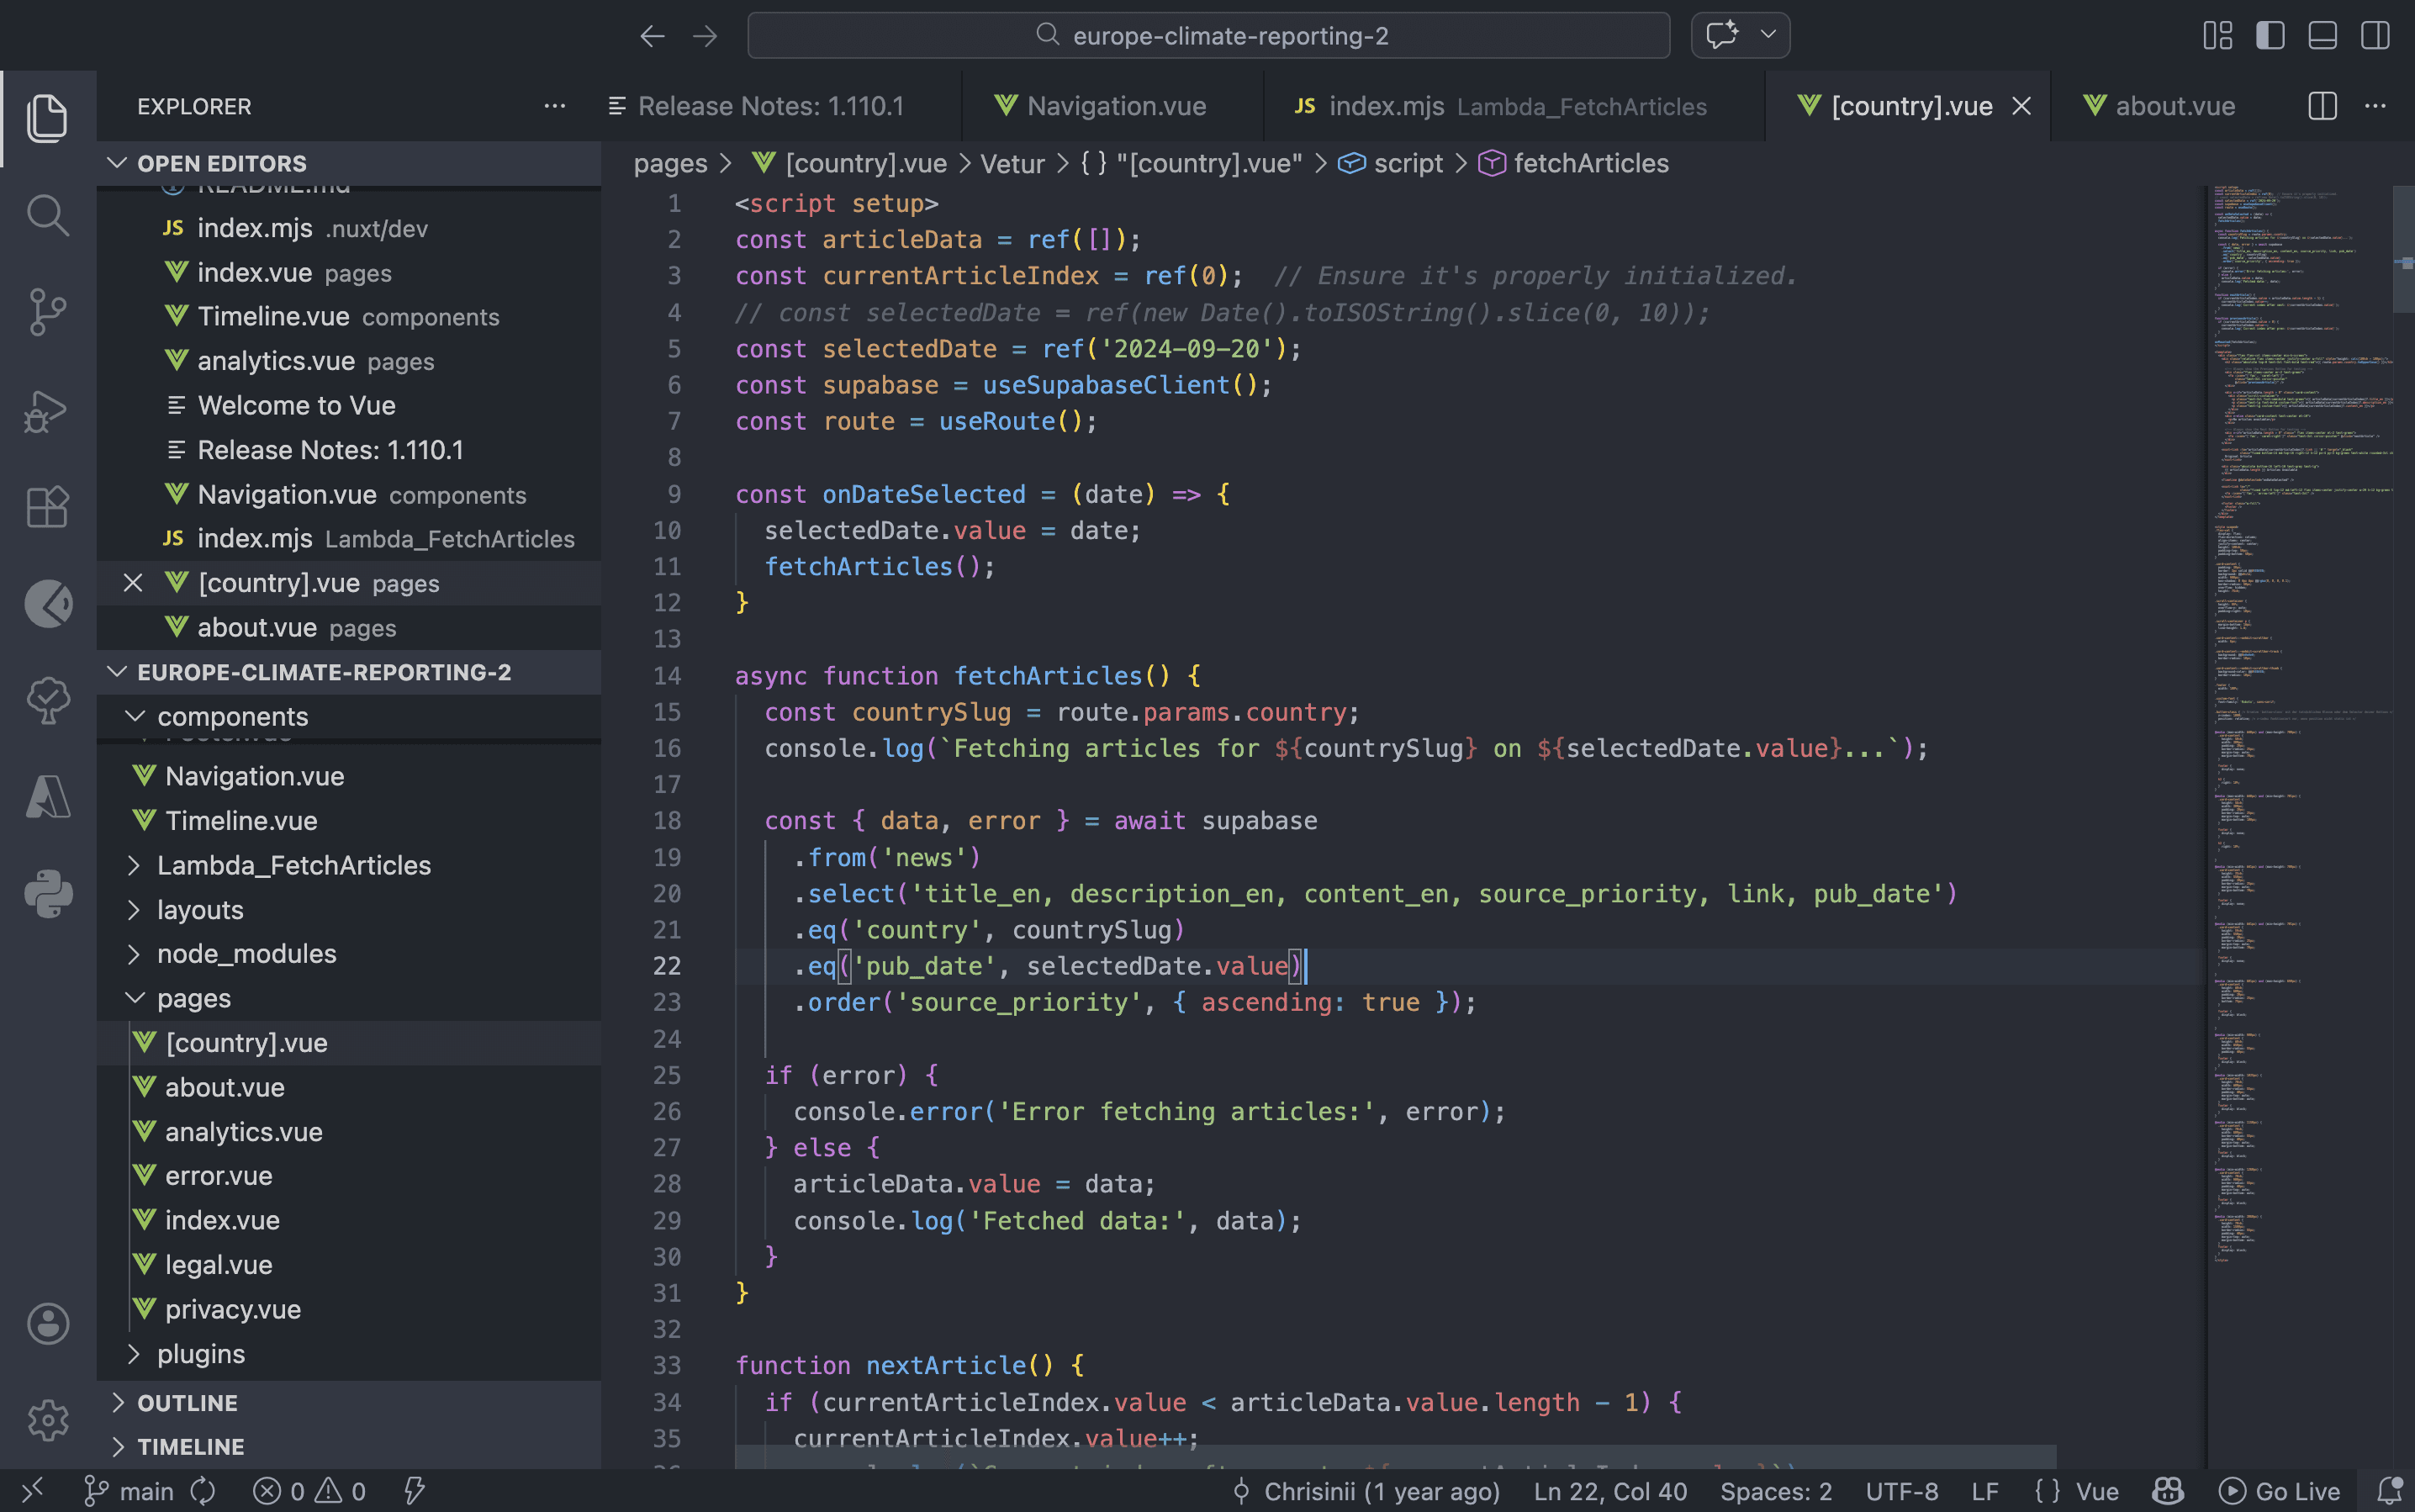Toggle Secondary Side Bar visibility

pos(2375,36)
